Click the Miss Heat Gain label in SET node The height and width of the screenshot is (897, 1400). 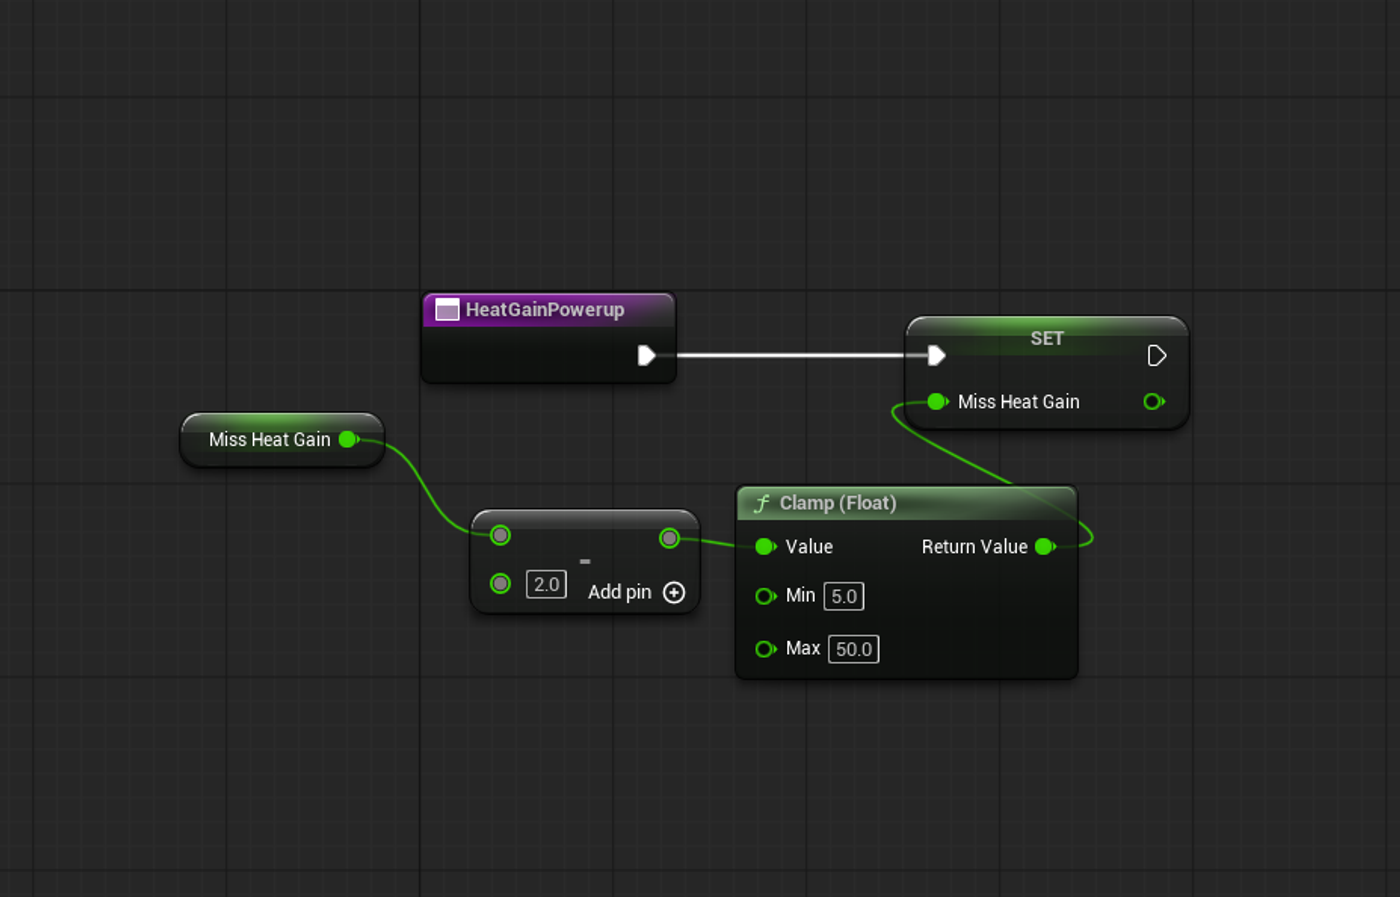pyautogui.click(x=1019, y=402)
